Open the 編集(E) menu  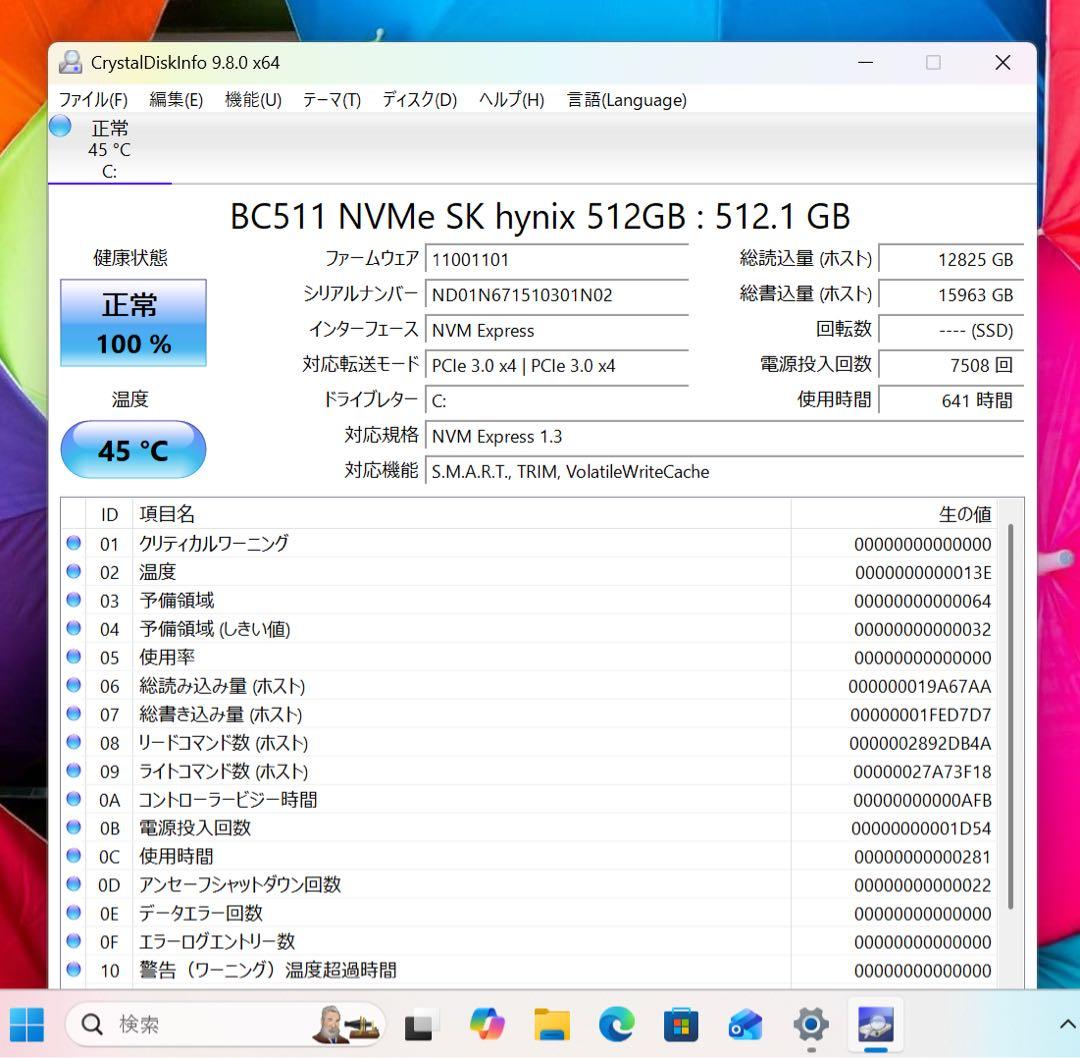click(176, 100)
